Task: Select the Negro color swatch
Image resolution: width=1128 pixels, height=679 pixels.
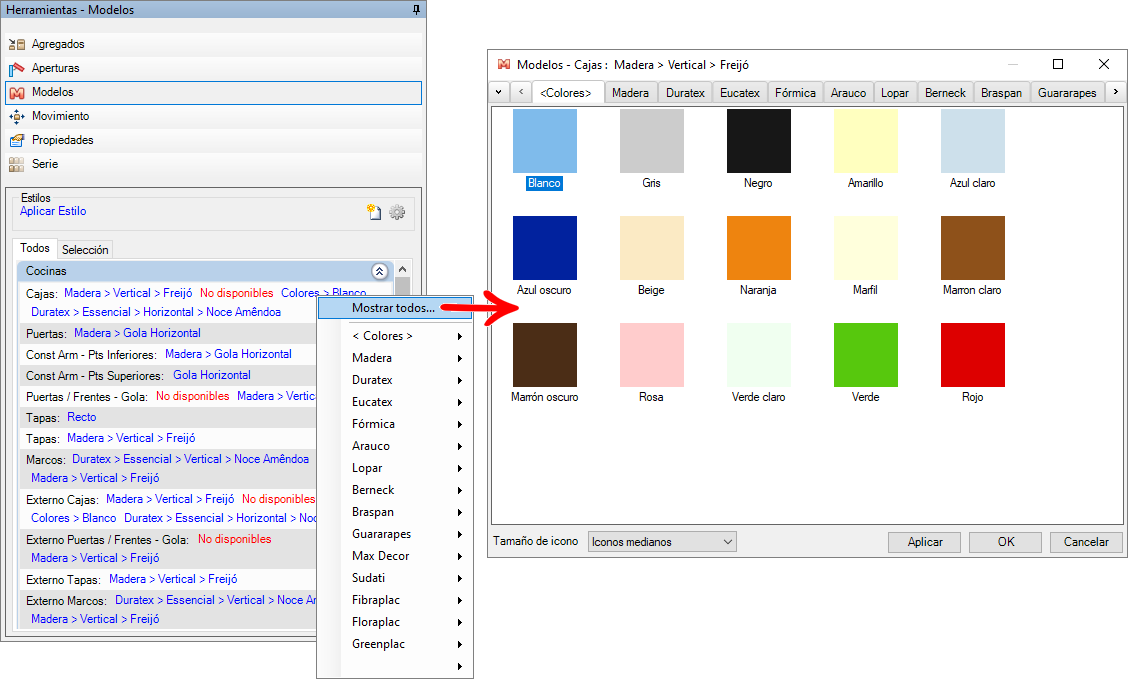Action: 759,141
